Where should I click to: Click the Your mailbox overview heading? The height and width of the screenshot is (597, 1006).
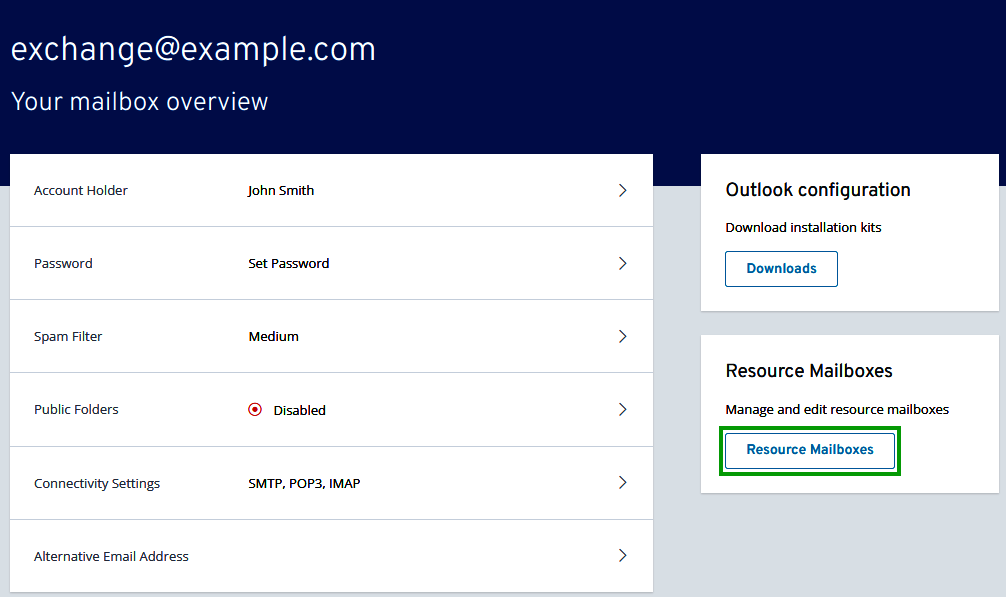pos(139,101)
